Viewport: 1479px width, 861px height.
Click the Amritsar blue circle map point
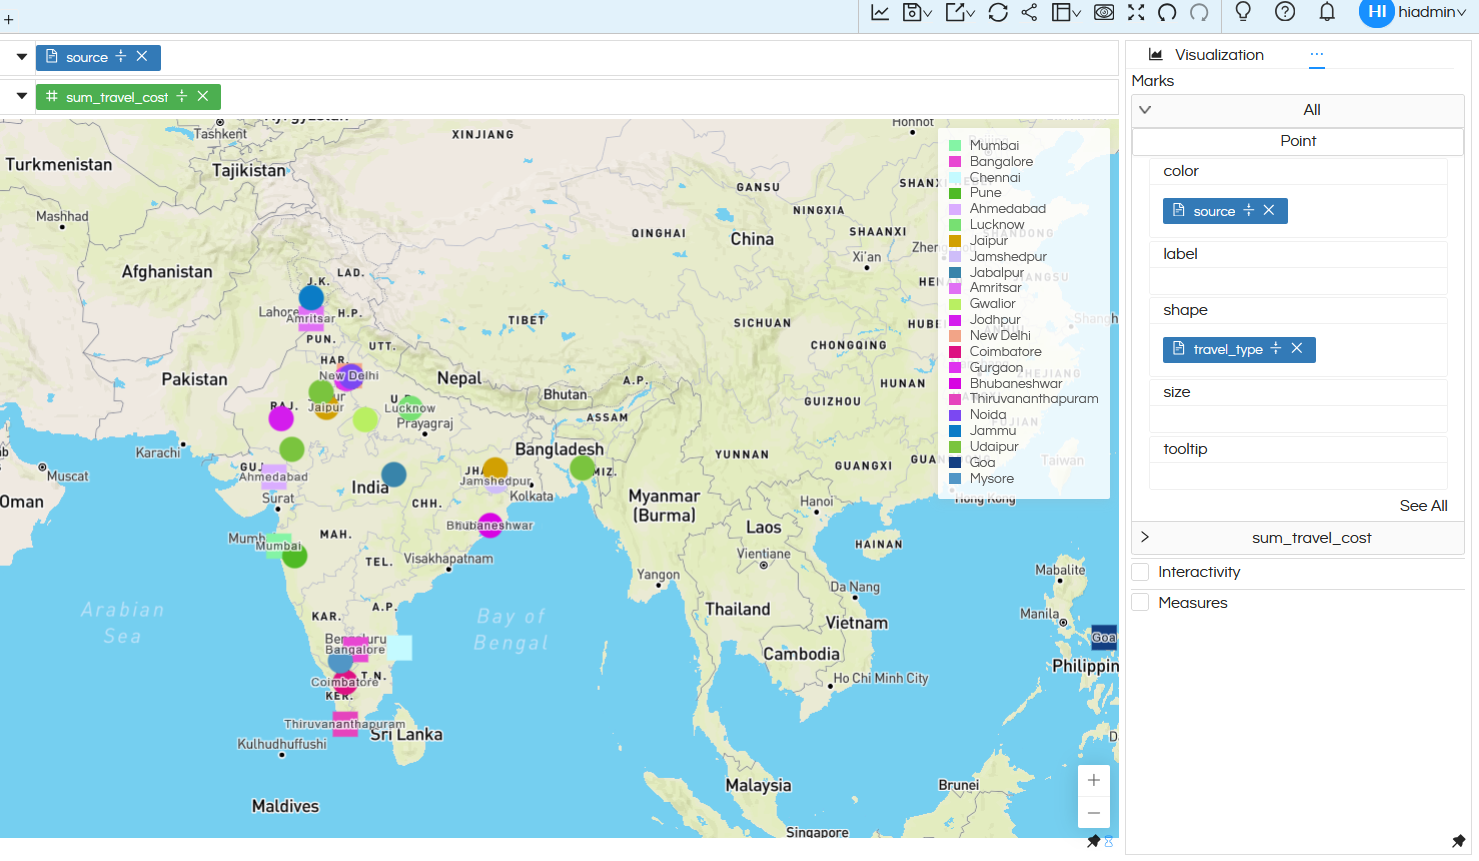pos(312,297)
